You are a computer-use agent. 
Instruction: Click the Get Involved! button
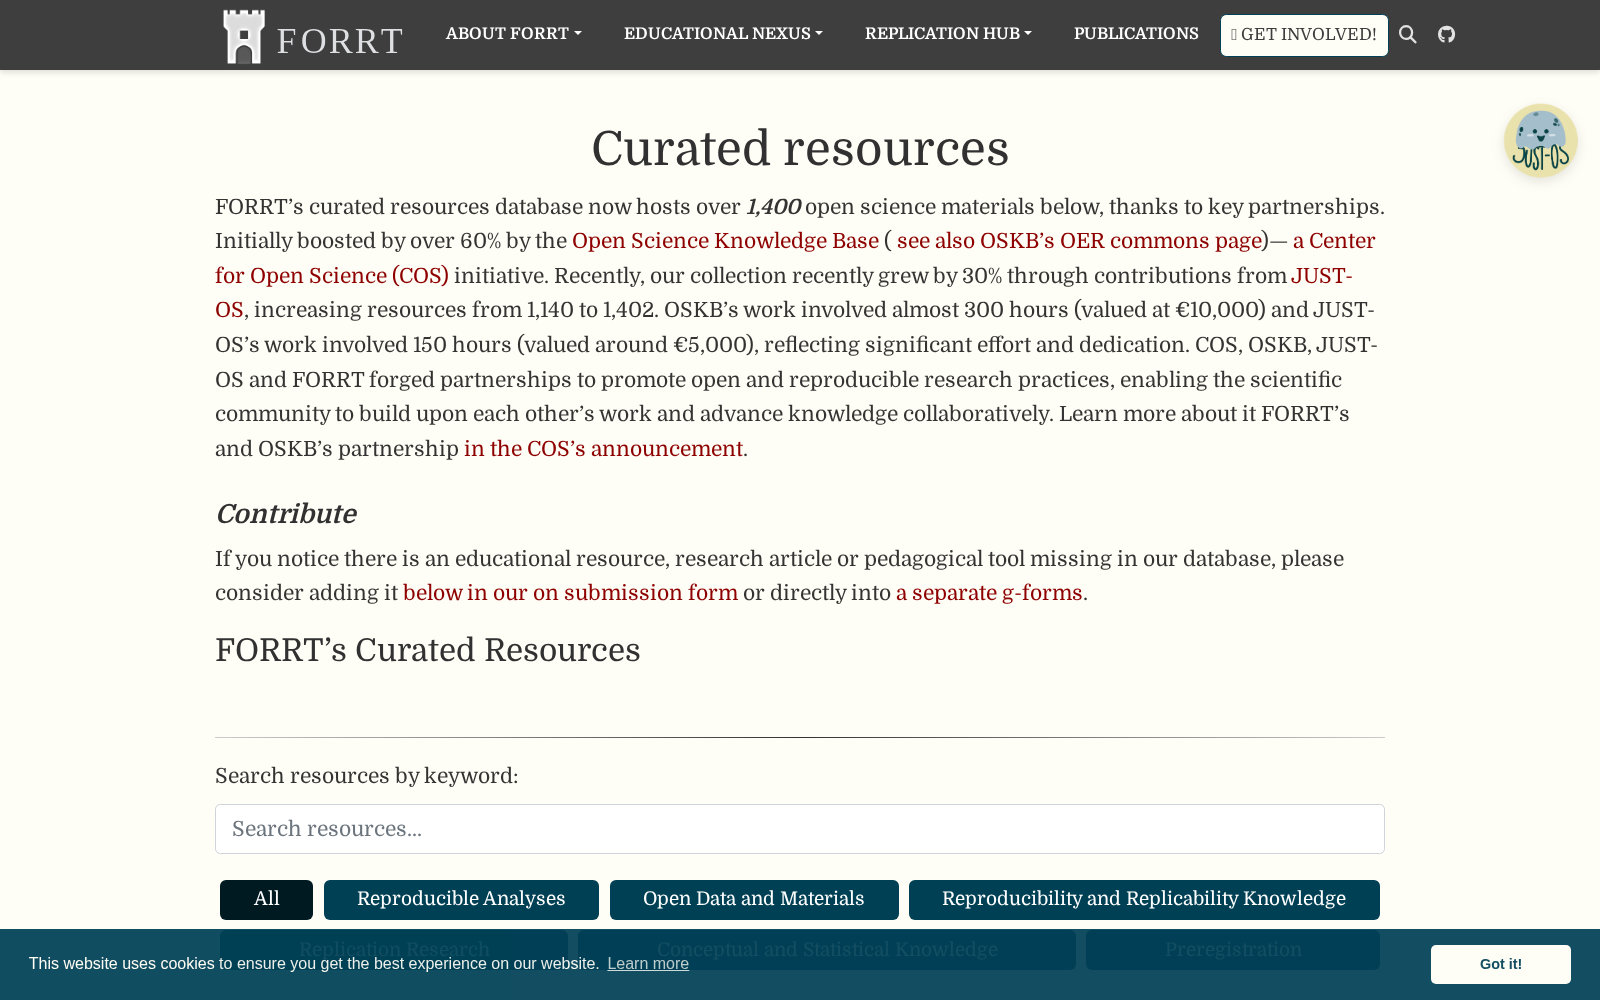pyautogui.click(x=1304, y=35)
